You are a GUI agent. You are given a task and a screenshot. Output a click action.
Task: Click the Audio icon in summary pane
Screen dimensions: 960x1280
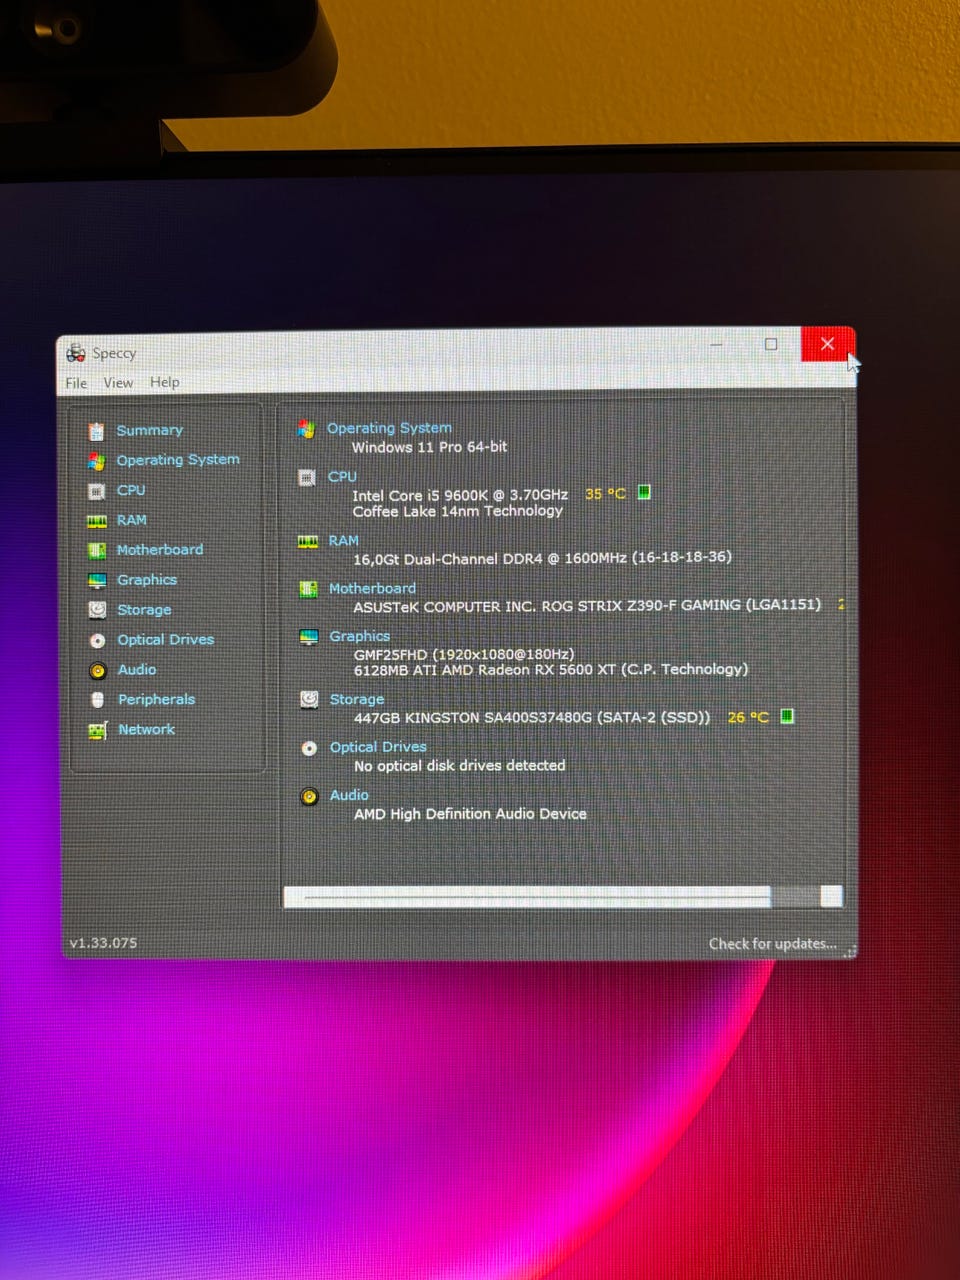coord(309,796)
